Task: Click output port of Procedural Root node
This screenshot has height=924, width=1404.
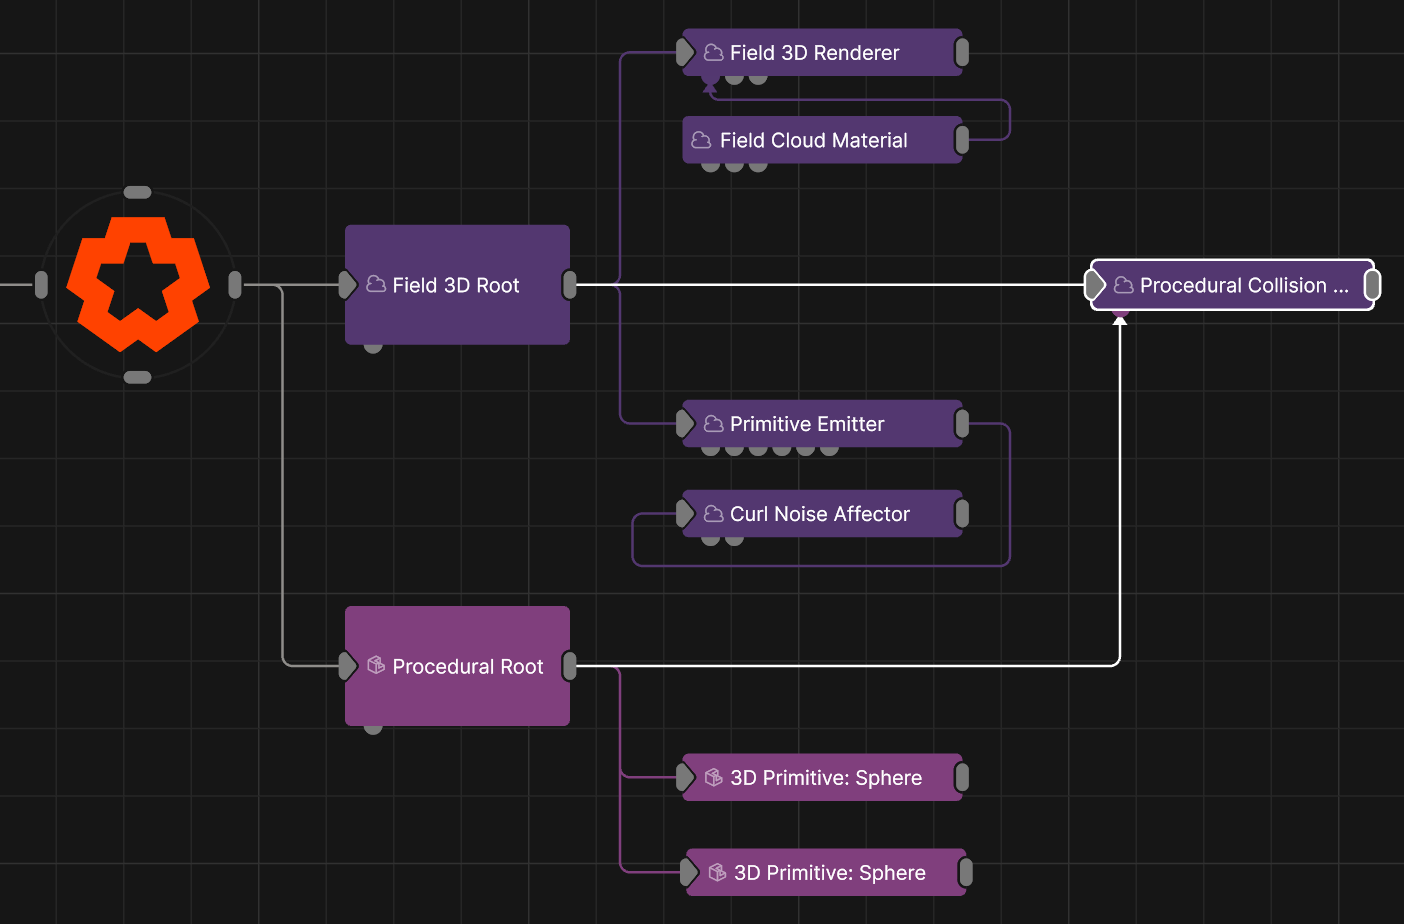Action: point(569,666)
